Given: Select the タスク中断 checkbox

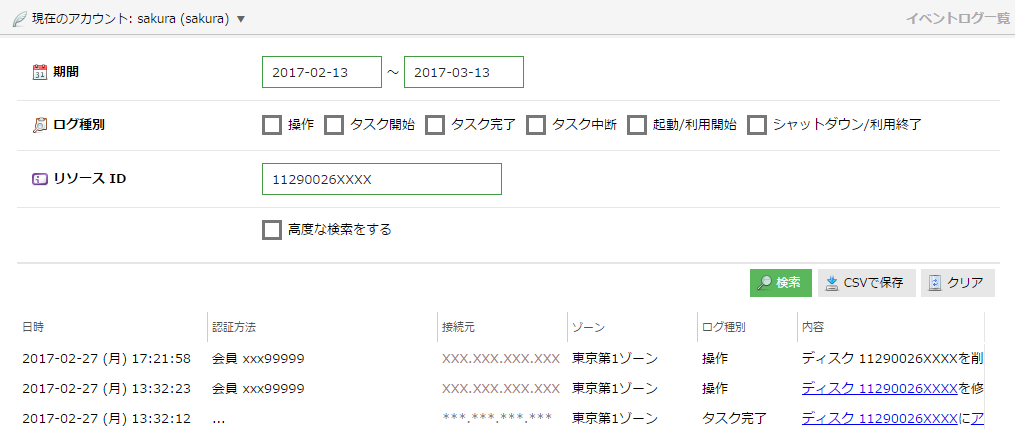Looking at the screenshot, I should [536, 125].
